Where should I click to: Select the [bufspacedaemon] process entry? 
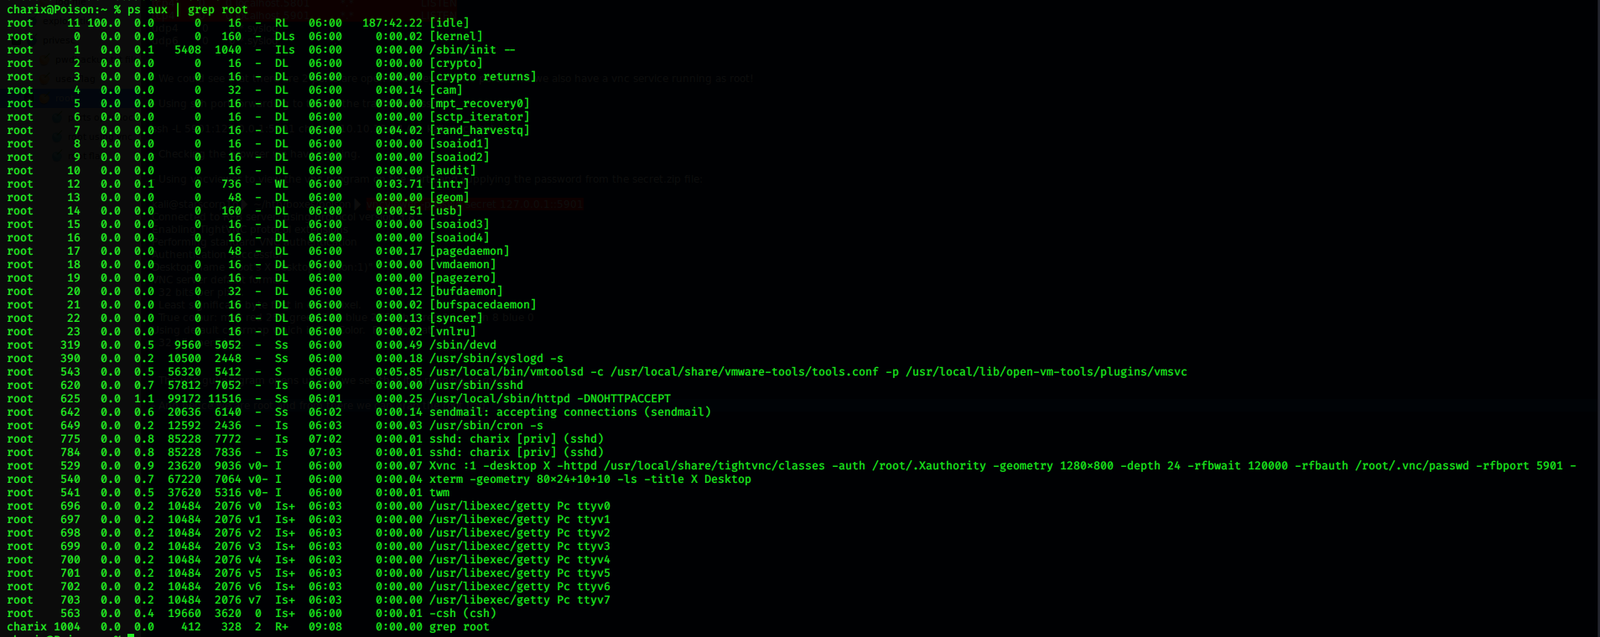[x=483, y=305]
